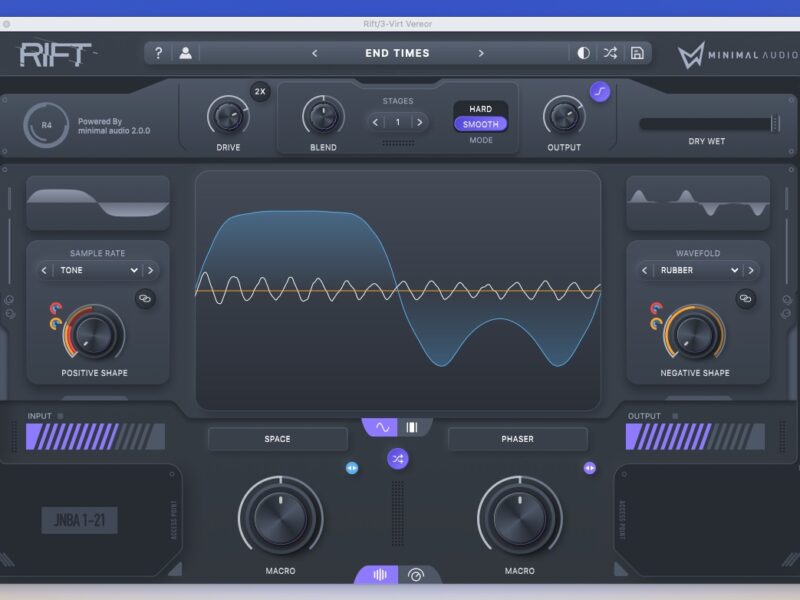
Task: Switch to the waveform sine view tab
Action: click(381, 427)
